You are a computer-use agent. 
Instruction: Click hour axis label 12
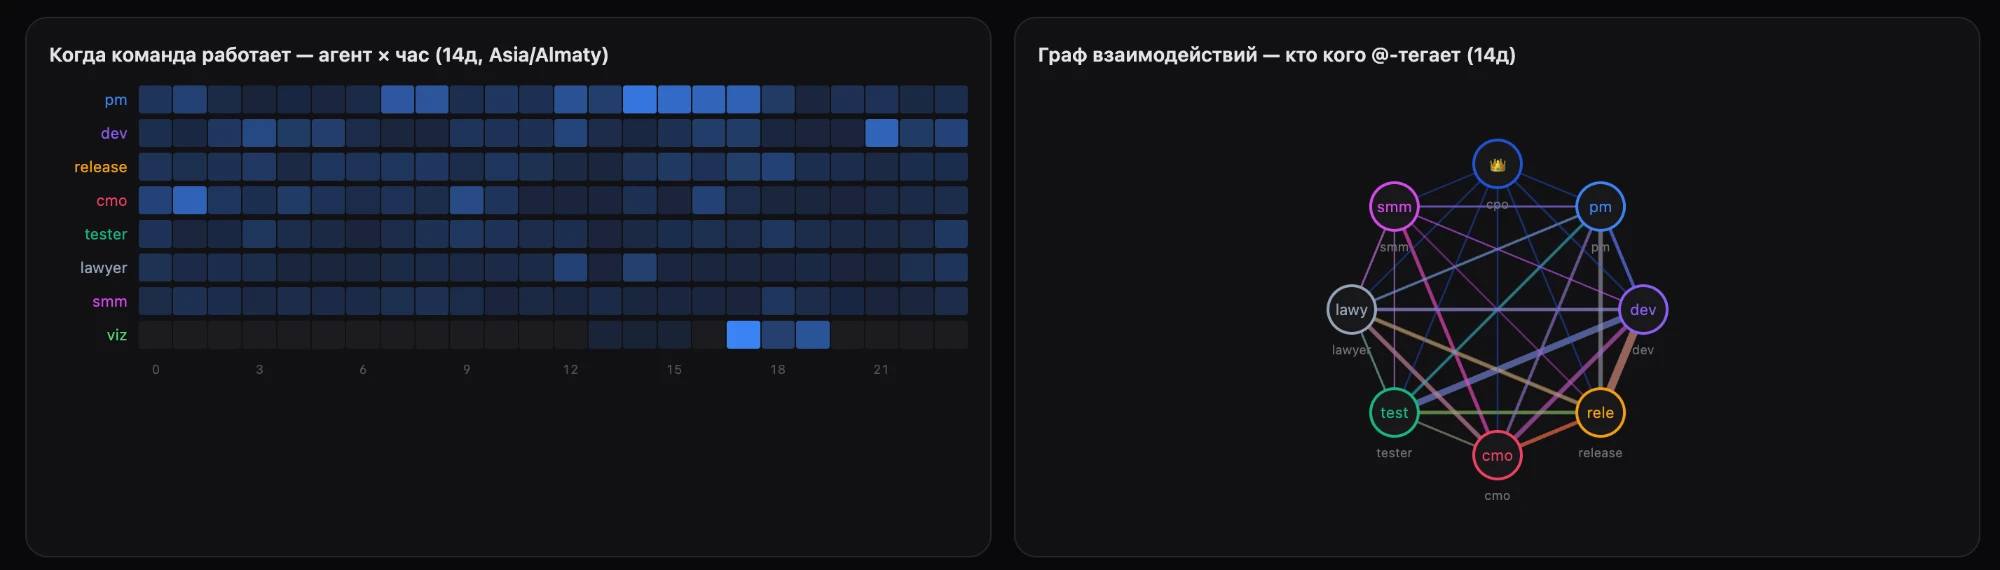pyautogui.click(x=570, y=370)
